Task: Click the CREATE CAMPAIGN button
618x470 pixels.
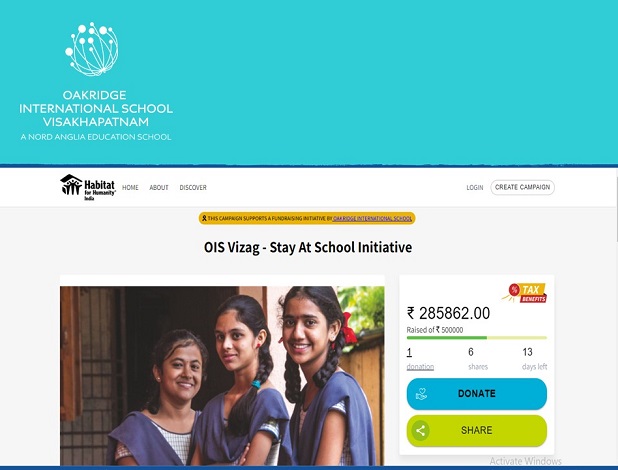Action: click(x=522, y=187)
